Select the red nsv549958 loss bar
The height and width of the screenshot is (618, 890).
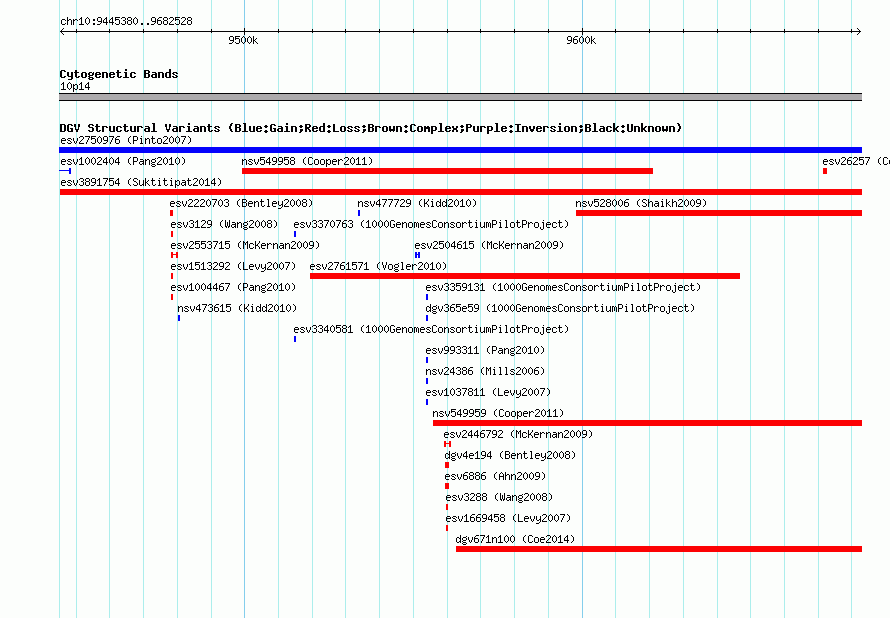[x=447, y=171]
